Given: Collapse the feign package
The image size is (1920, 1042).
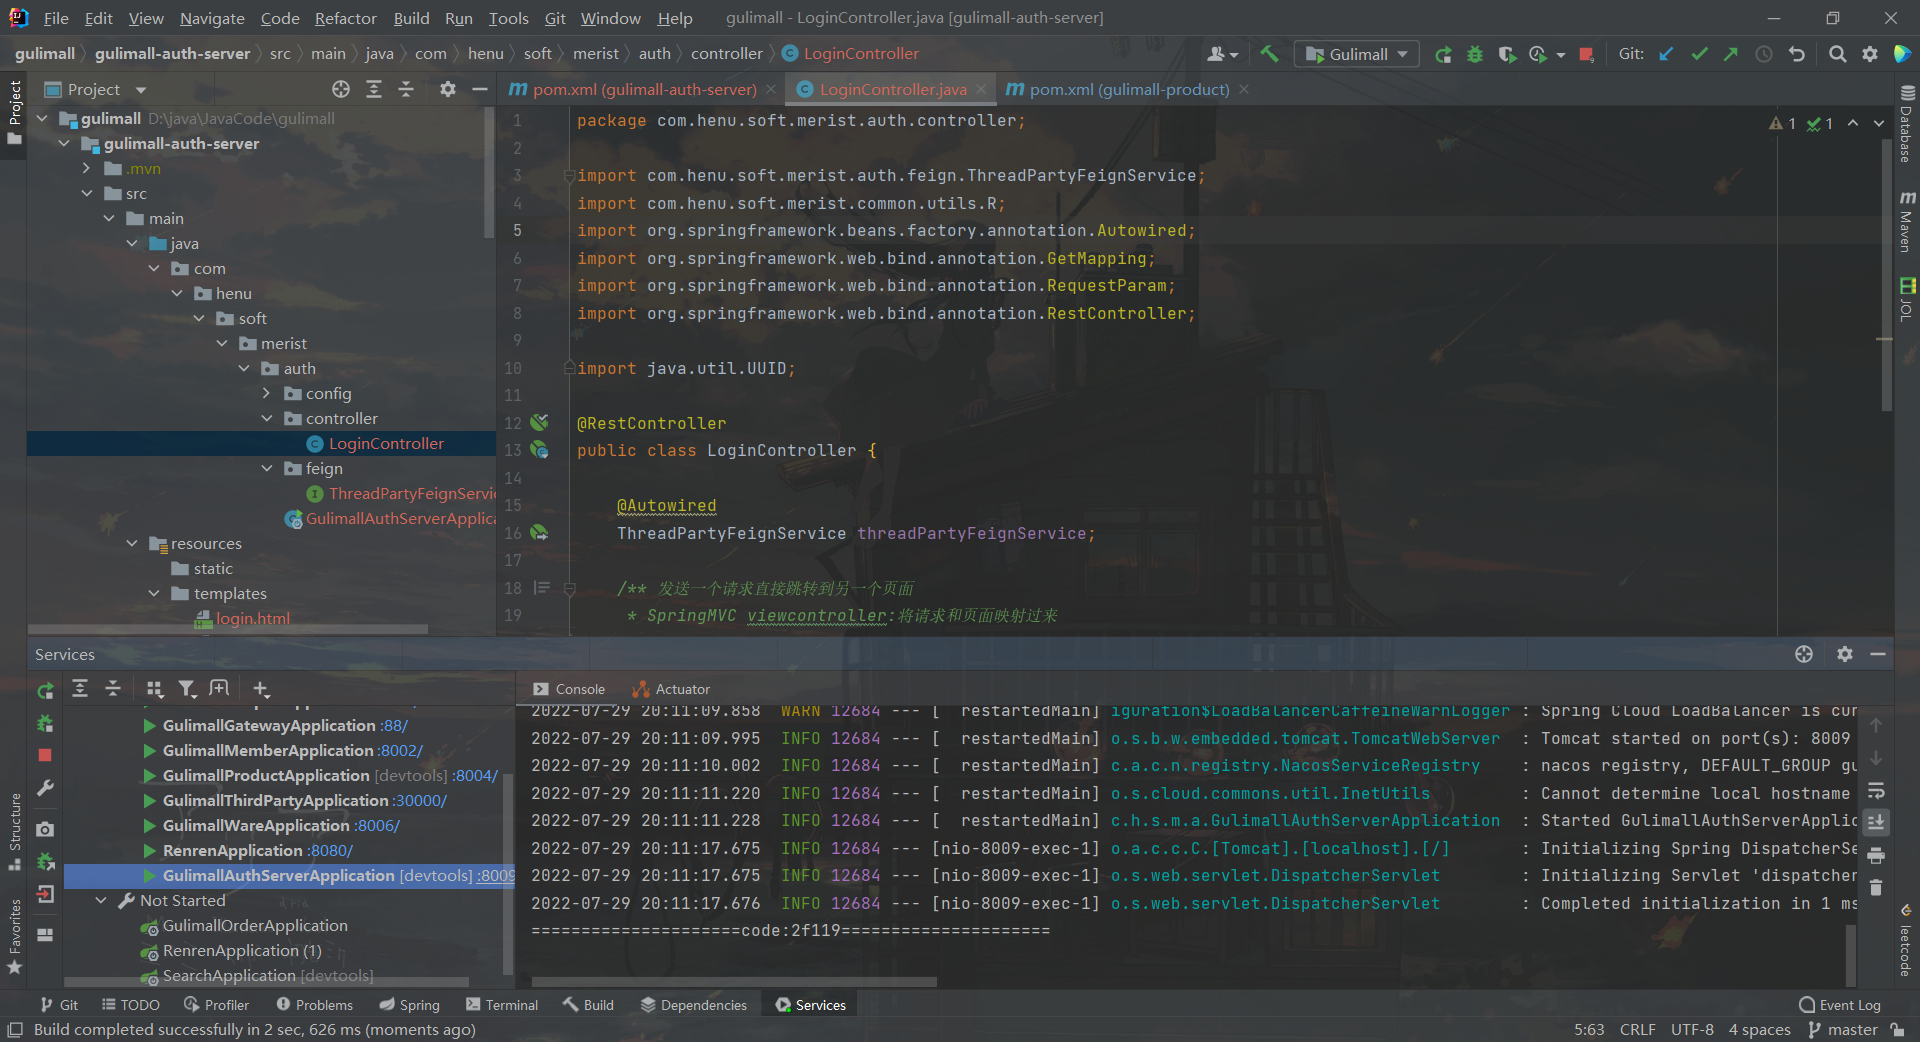Looking at the screenshot, I should pyautogui.click(x=267, y=468).
